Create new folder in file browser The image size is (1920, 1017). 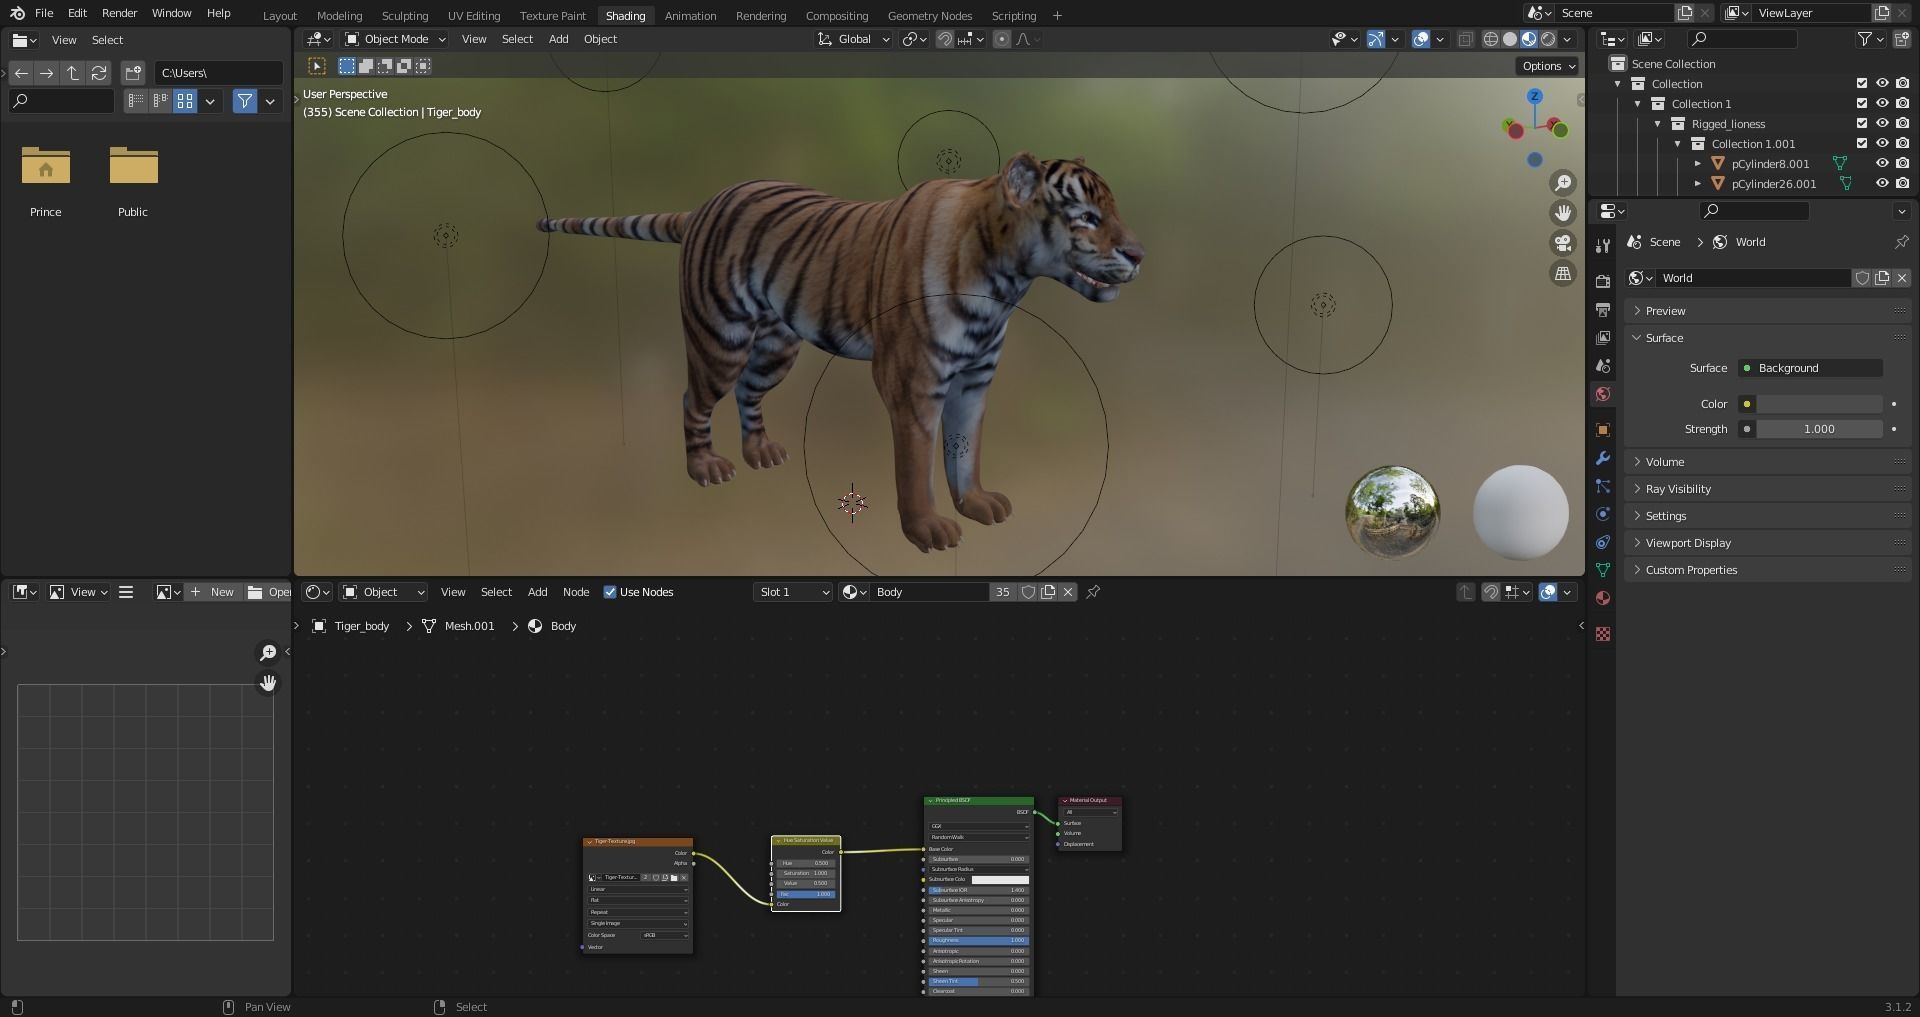[x=133, y=73]
